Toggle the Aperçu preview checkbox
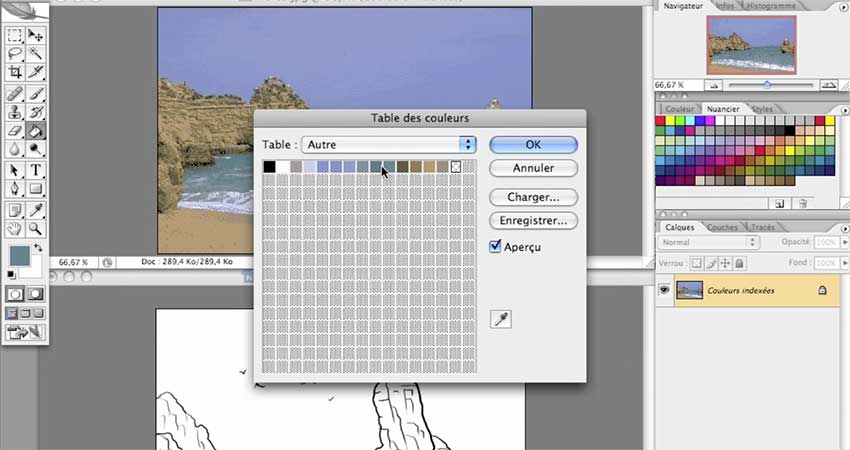This screenshot has width=850, height=450. [496, 246]
